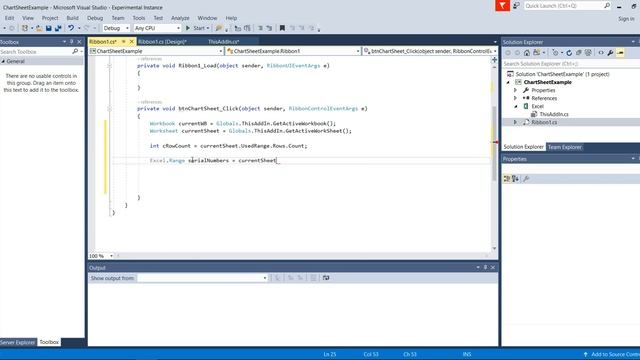
Task: Click in the Quick Launch input box
Action: pyautogui.click(x=564, y=6)
